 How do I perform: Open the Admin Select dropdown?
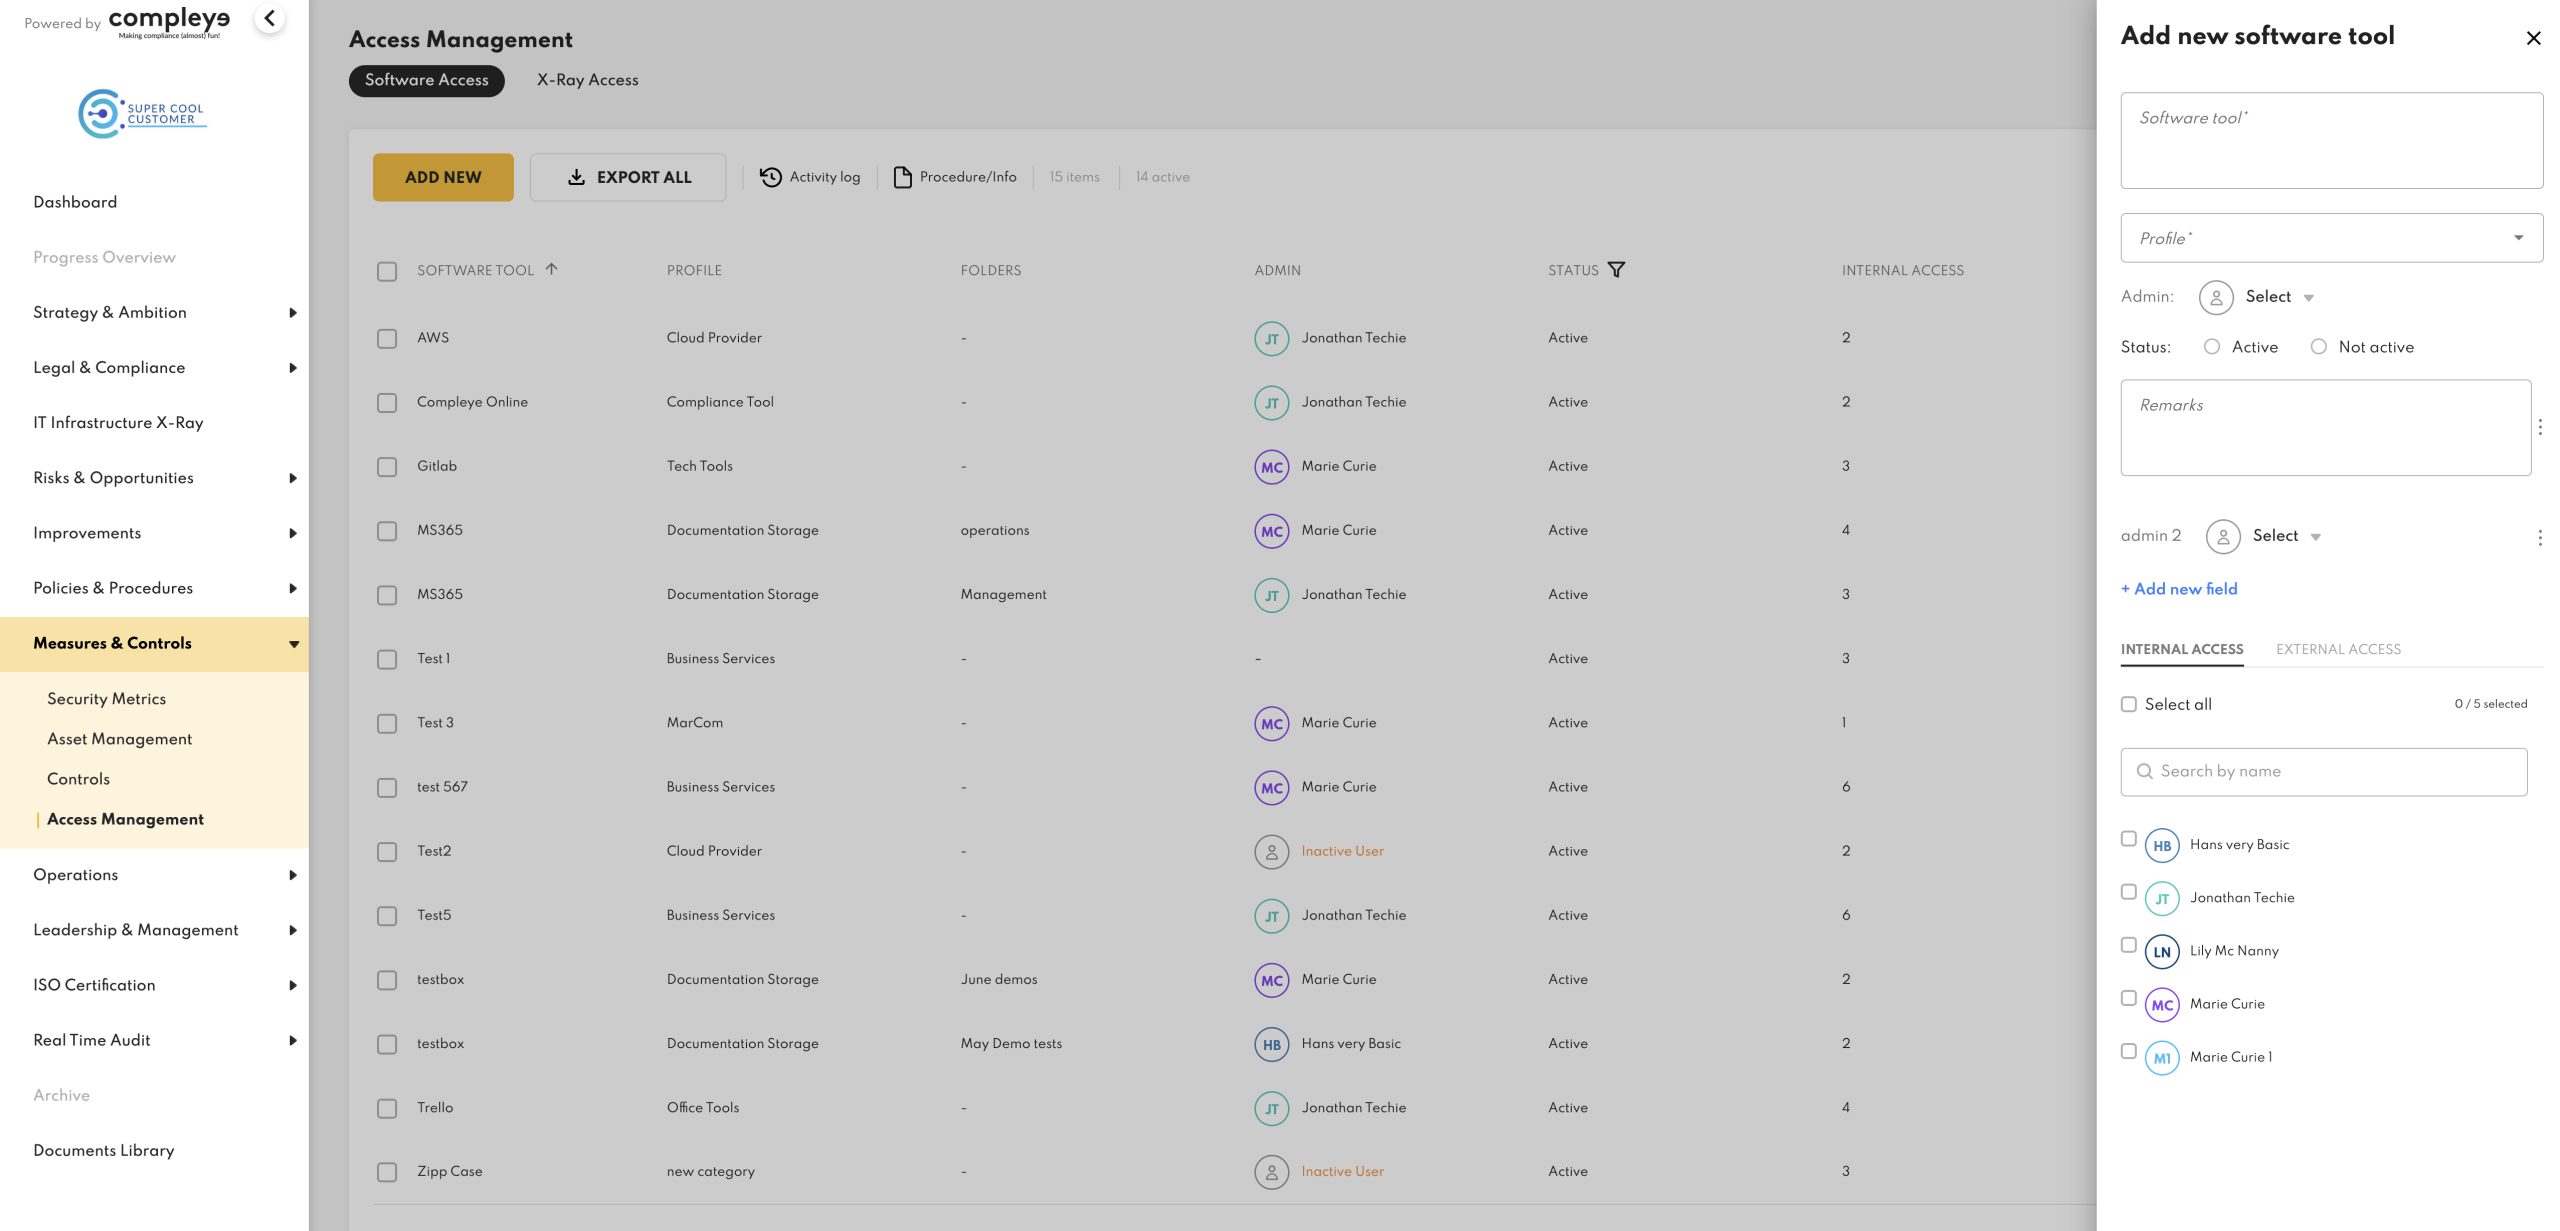2278,297
